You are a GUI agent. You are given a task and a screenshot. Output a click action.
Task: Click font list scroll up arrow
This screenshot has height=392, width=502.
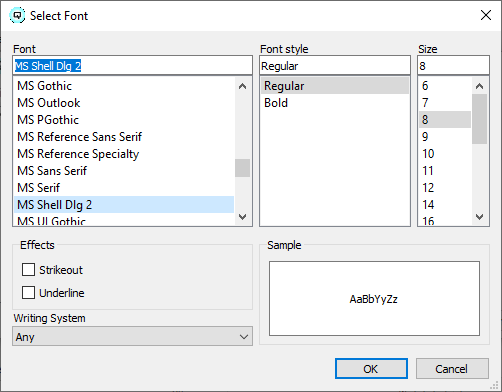pos(242,86)
